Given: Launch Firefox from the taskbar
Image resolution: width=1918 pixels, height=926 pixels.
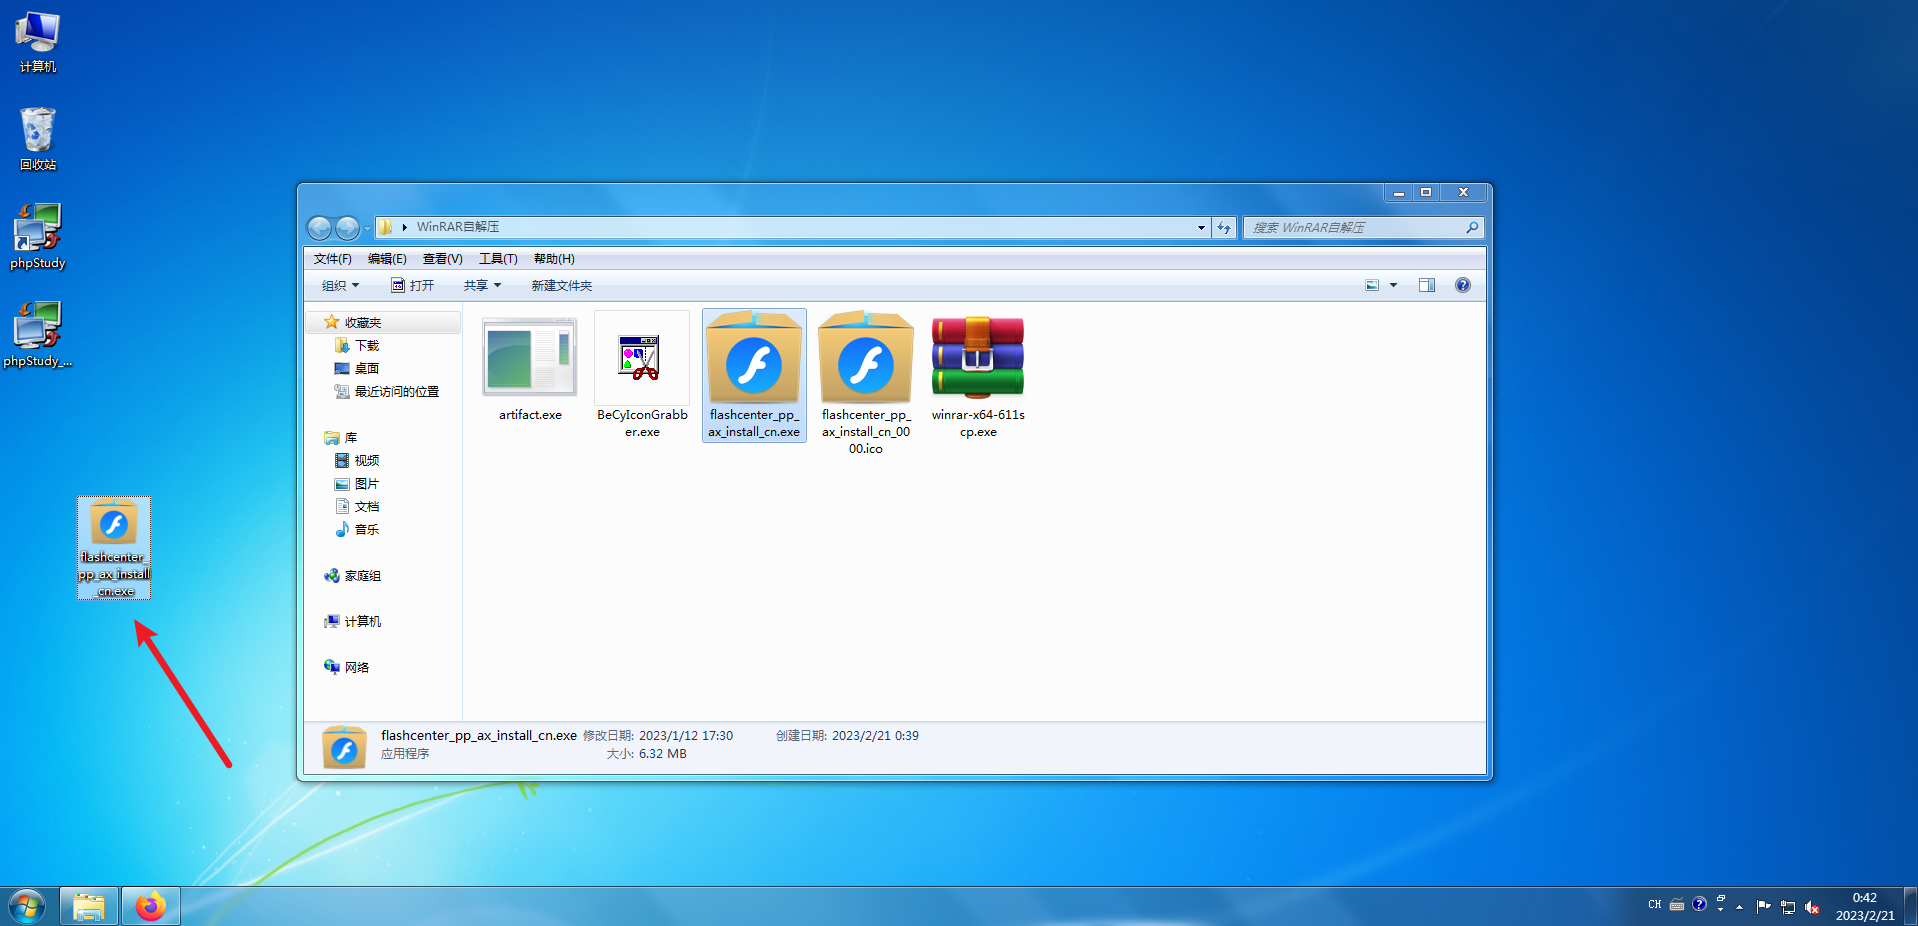Looking at the screenshot, I should click(x=151, y=907).
